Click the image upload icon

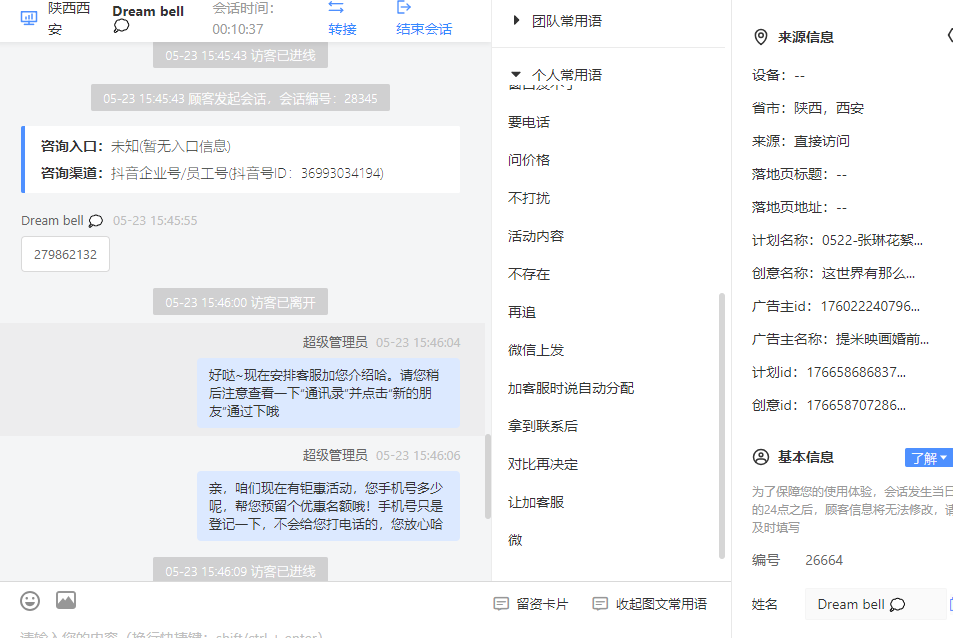(66, 600)
